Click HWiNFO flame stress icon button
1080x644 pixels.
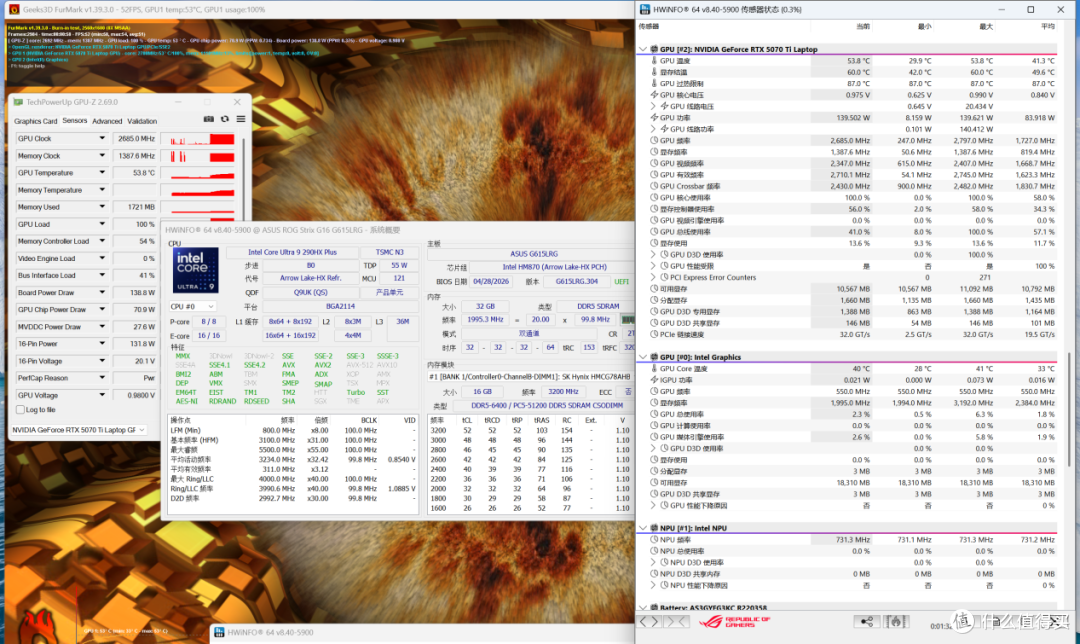pos(896,622)
